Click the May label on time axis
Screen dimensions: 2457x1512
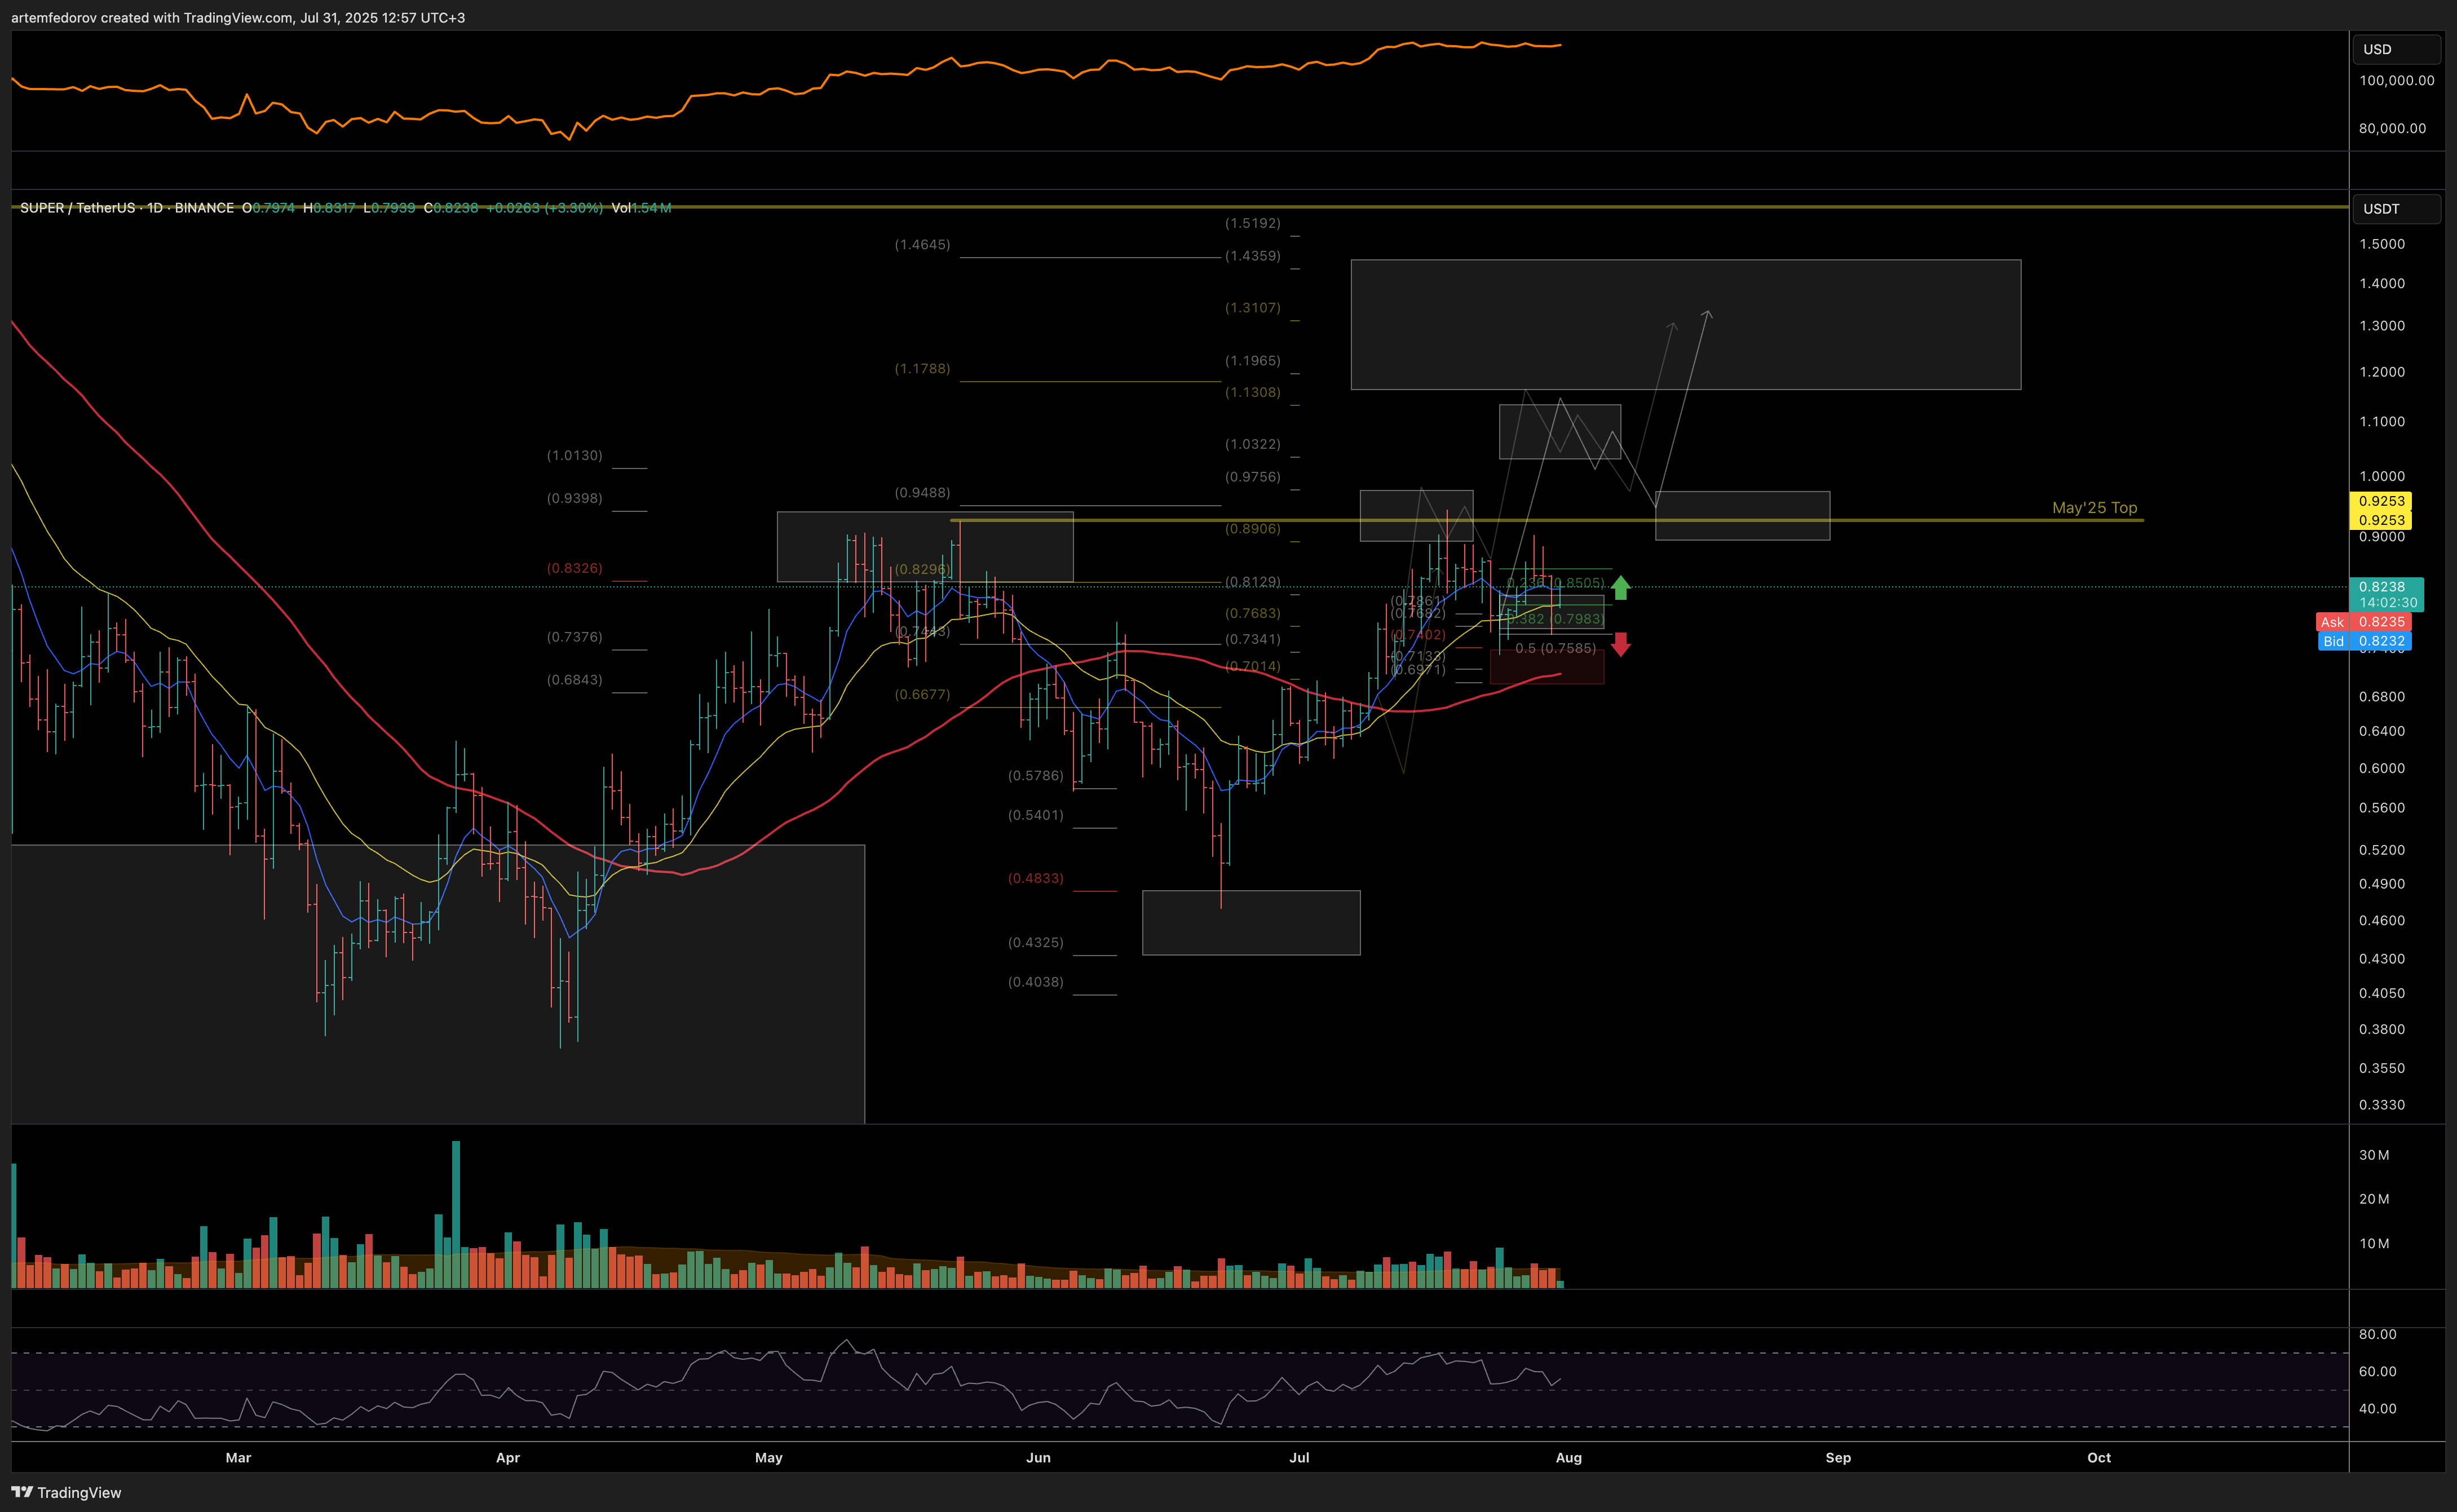point(768,1458)
